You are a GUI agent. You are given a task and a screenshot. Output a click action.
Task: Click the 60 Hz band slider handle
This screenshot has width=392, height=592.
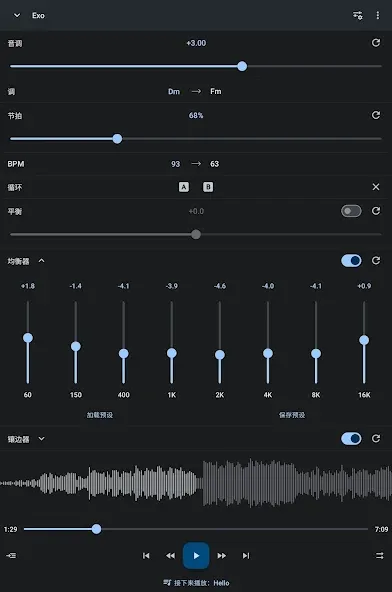tap(28, 338)
